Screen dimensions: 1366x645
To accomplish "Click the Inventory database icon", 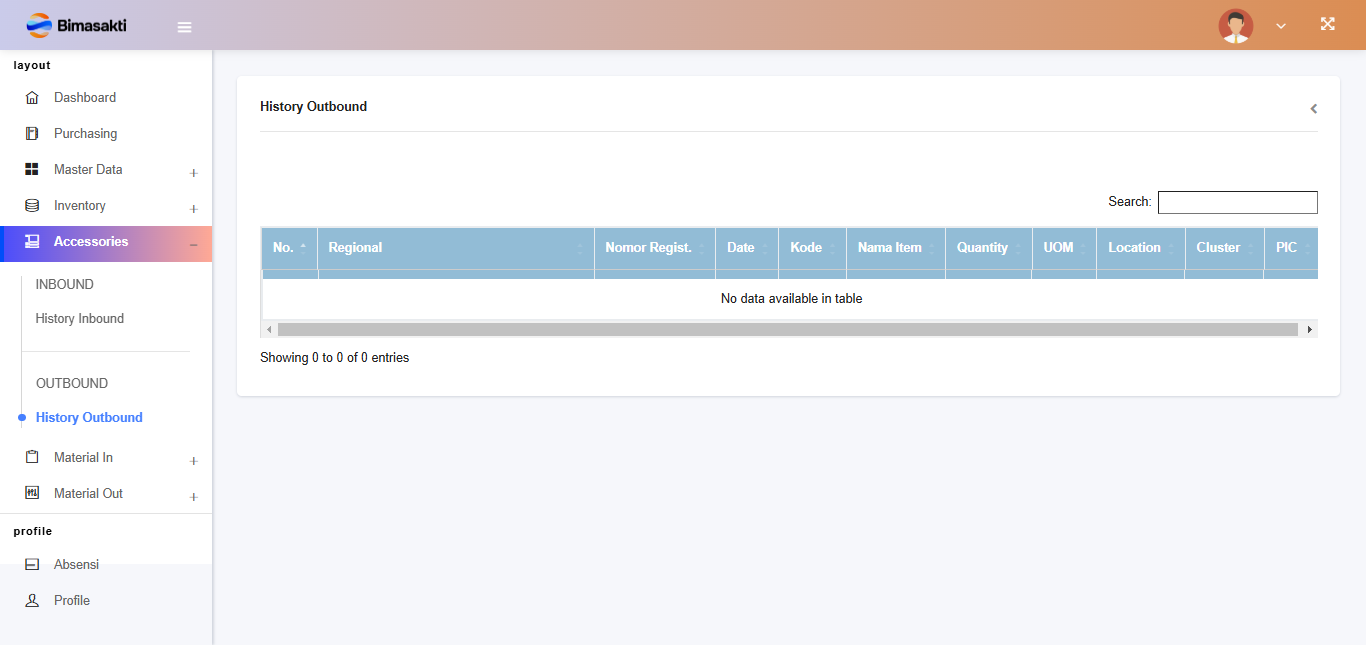I will 32,206.
